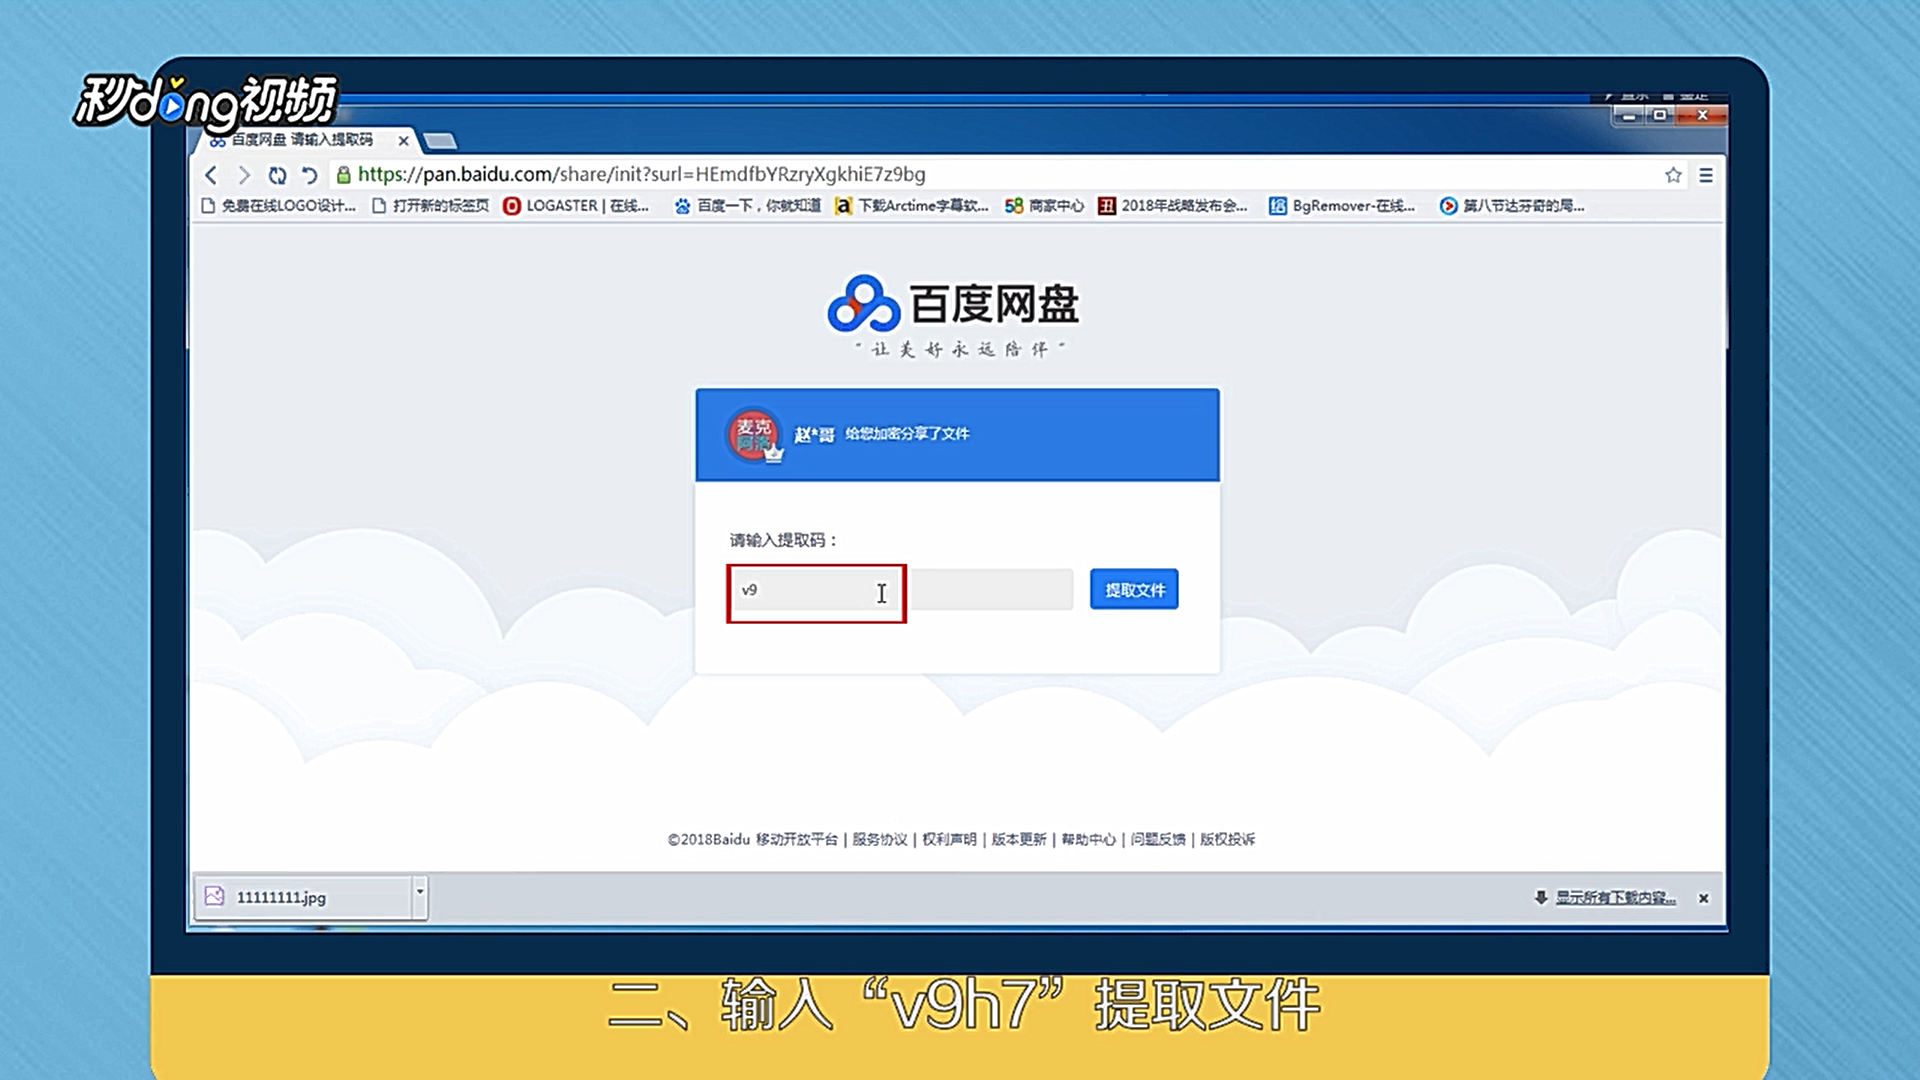1920x1080 pixels.
Task: Reload the page with the refresh icon
Action: [277, 175]
